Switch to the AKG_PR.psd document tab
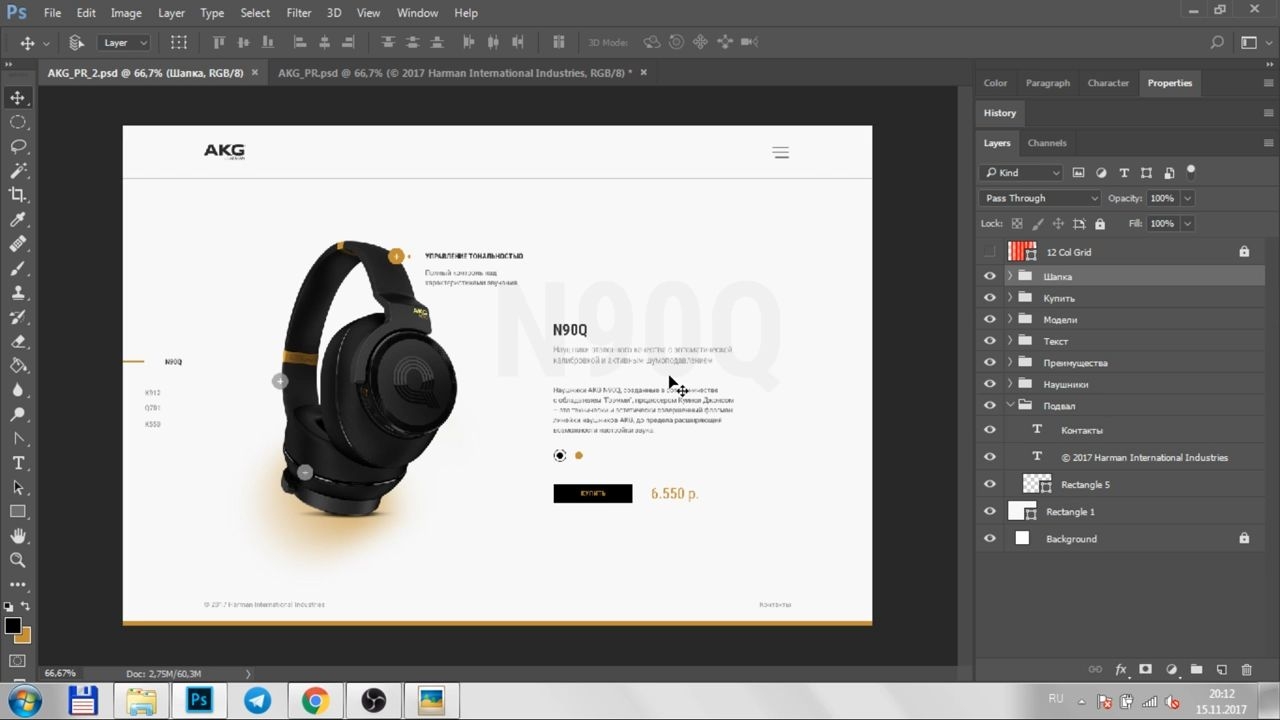 pyautogui.click(x=454, y=73)
